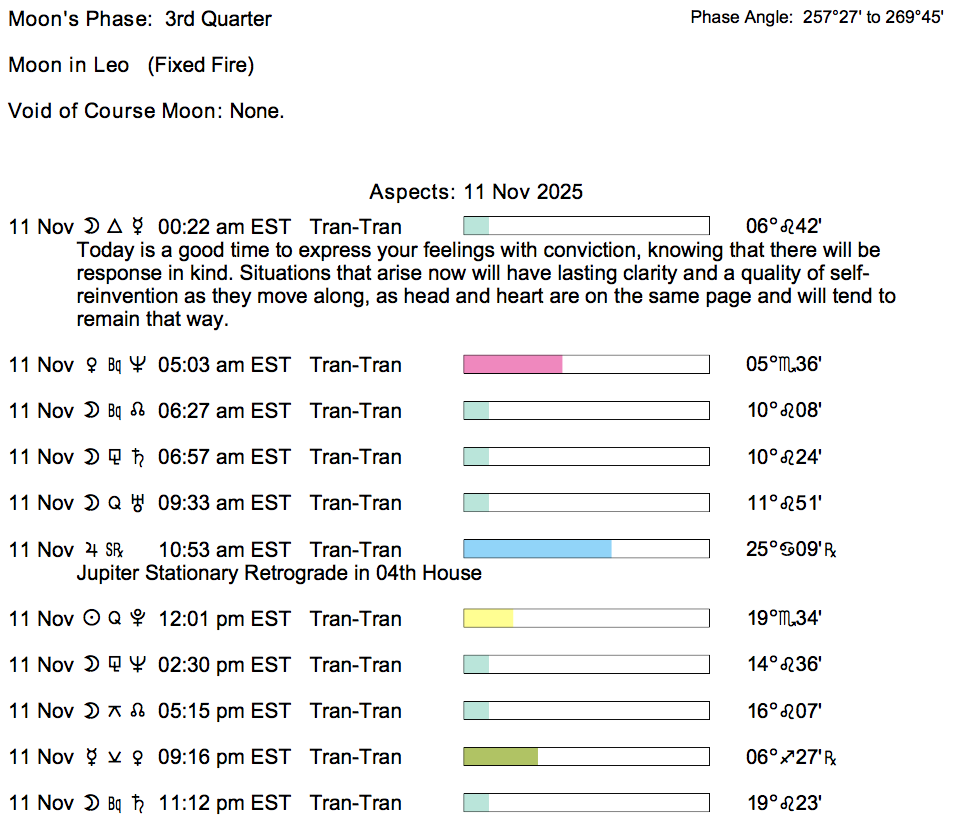This screenshot has width=958, height=826.
Task: Click the teal strength bar for 00:22 am aspect
Action: [476, 226]
